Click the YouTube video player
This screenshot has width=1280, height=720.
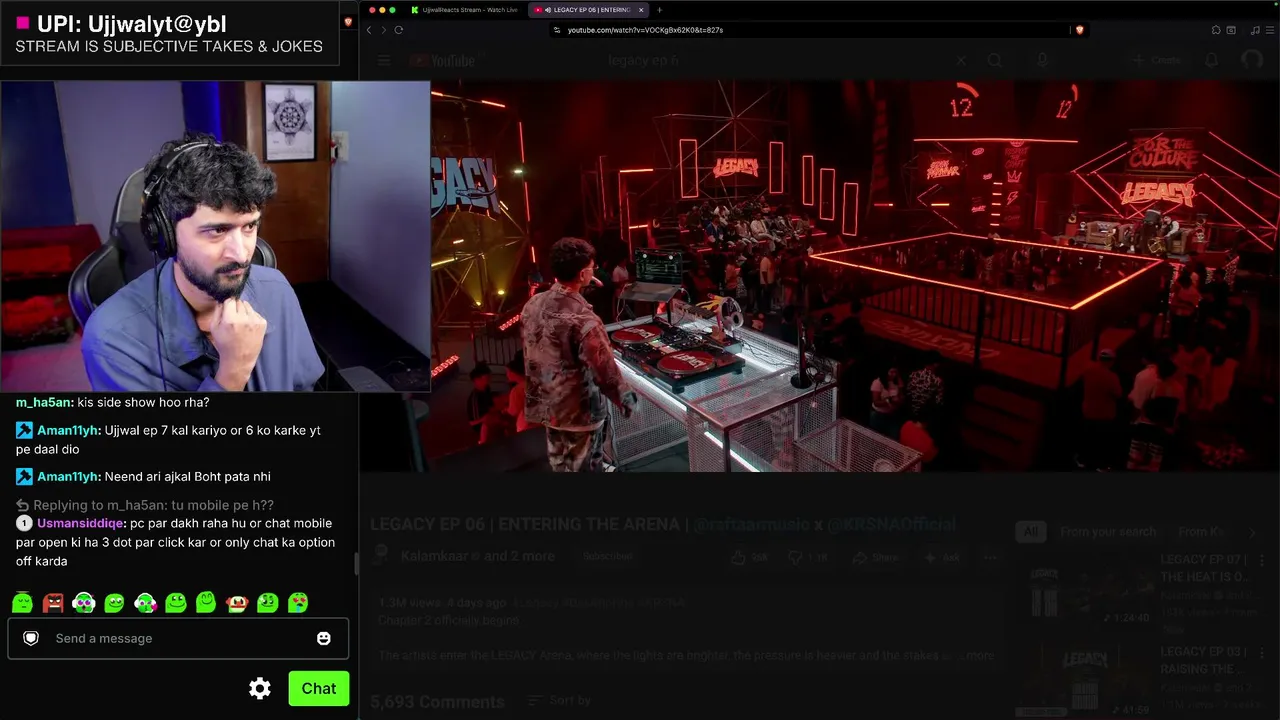819,275
